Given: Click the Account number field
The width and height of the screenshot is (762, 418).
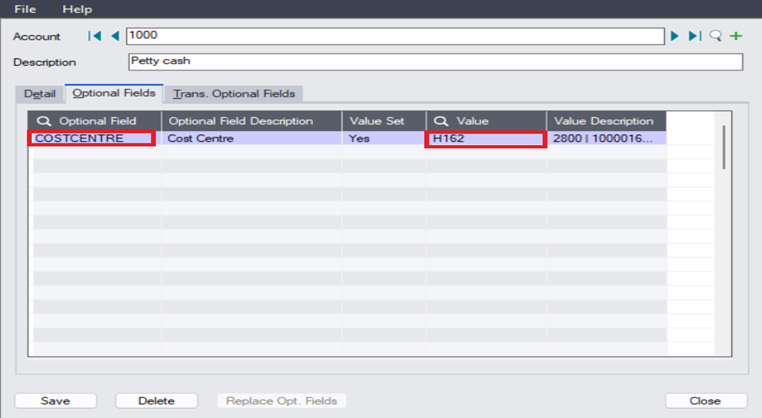Looking at the screenshot, I should [394, 36].
